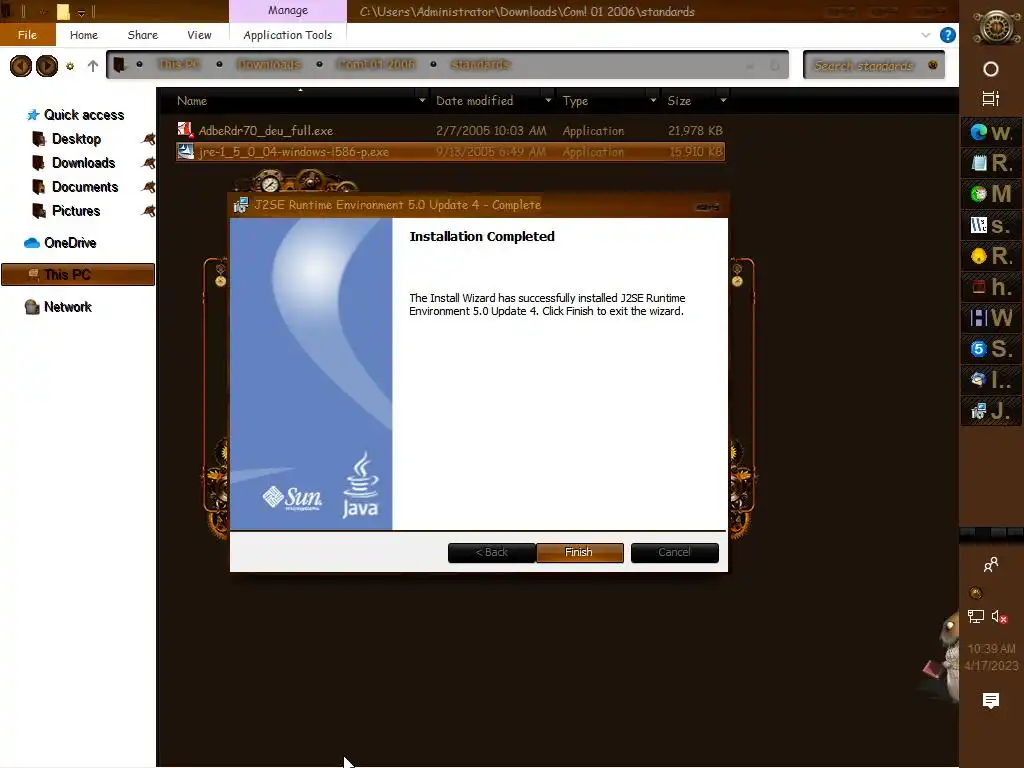1024x768 pixels.
Task: Open the People icon on the taskbar
Action: click(991, 564)
